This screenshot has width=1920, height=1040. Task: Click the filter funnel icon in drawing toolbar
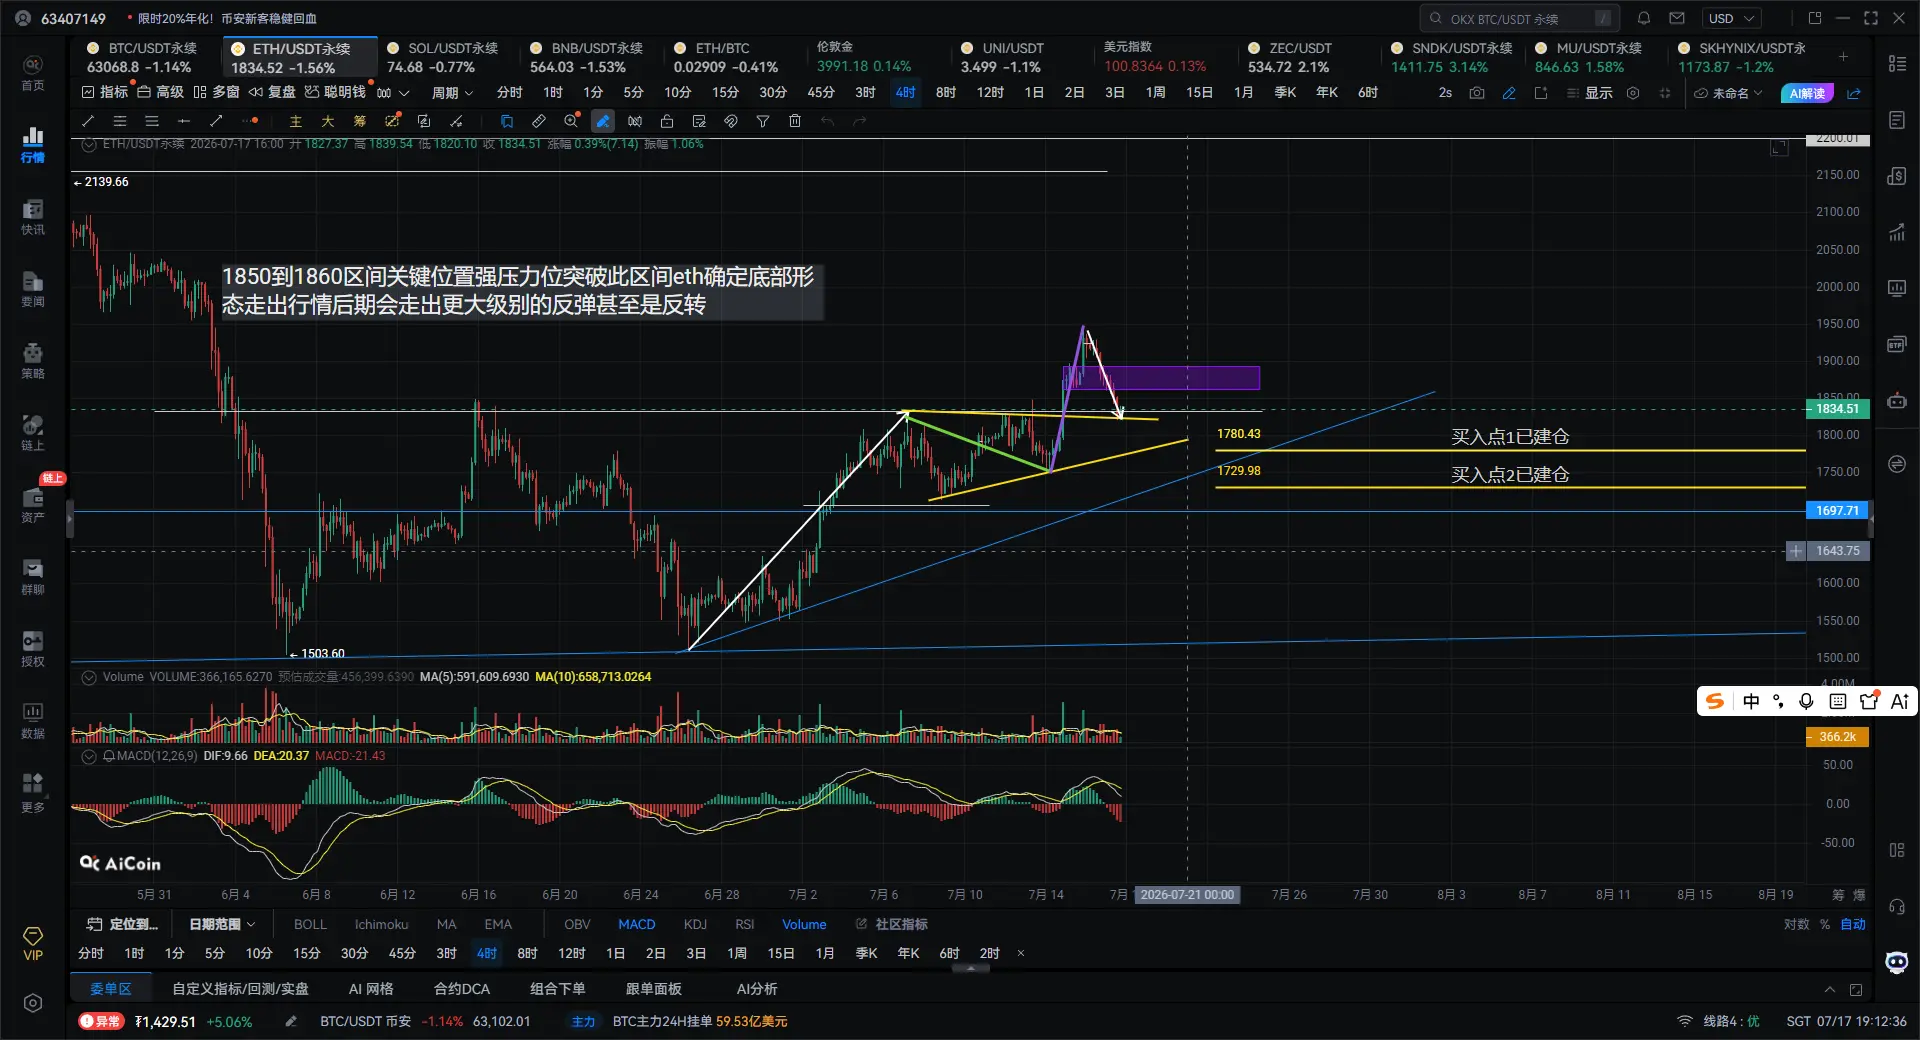(x=763, y=121)
